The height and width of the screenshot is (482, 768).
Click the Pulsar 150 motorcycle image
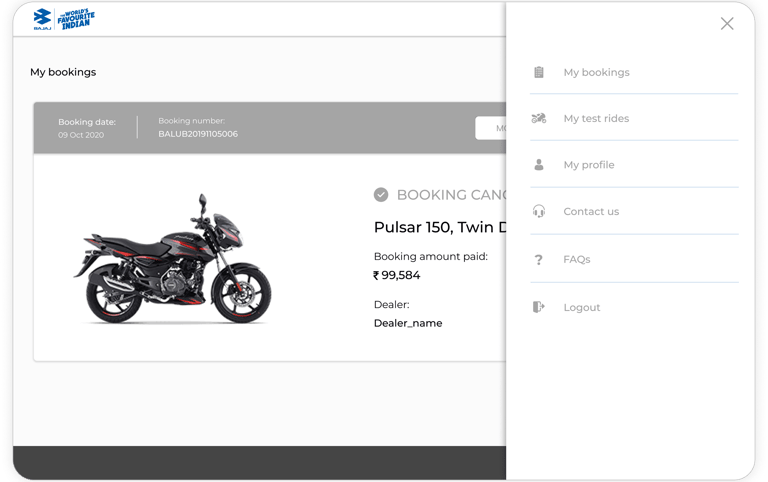pyautogui.click(x=172, y=258)
